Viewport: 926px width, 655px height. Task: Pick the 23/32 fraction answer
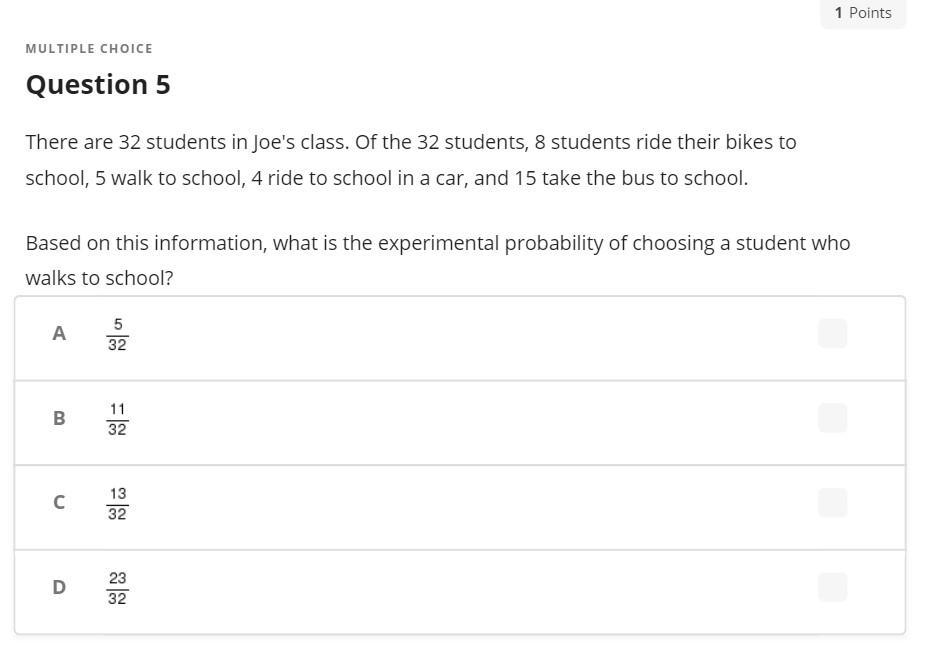click(117, 588)
